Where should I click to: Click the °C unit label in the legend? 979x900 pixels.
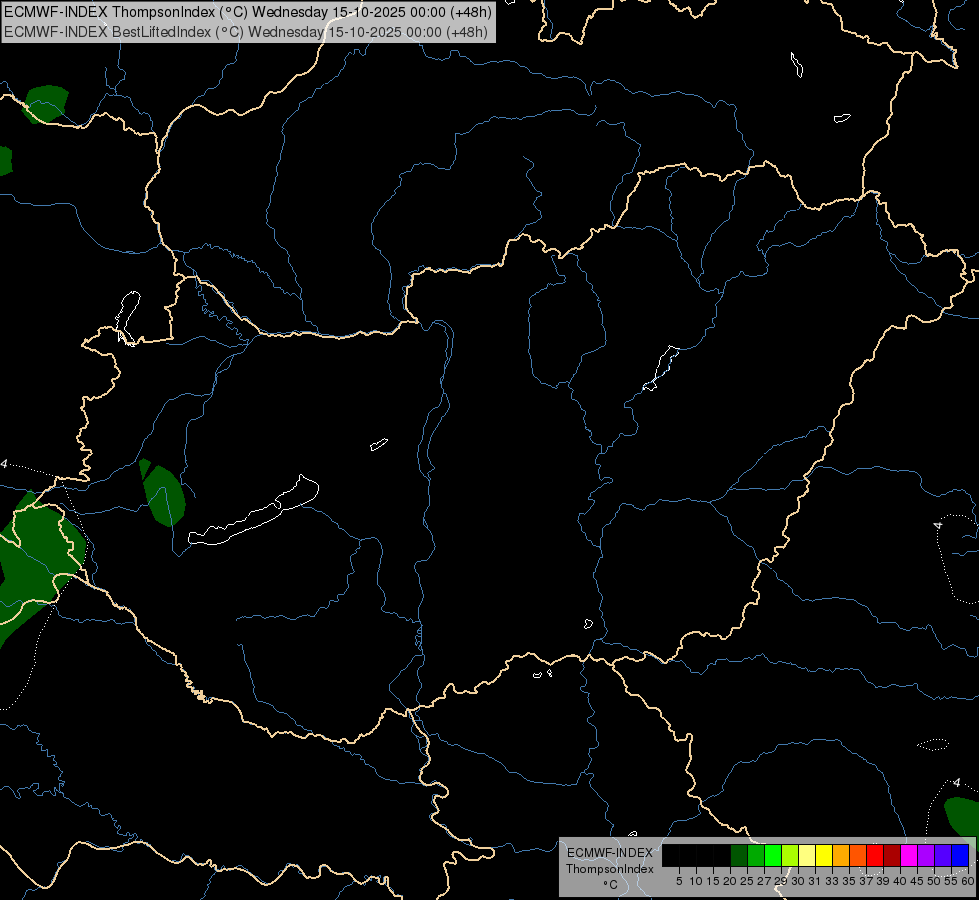pos(610,885)
